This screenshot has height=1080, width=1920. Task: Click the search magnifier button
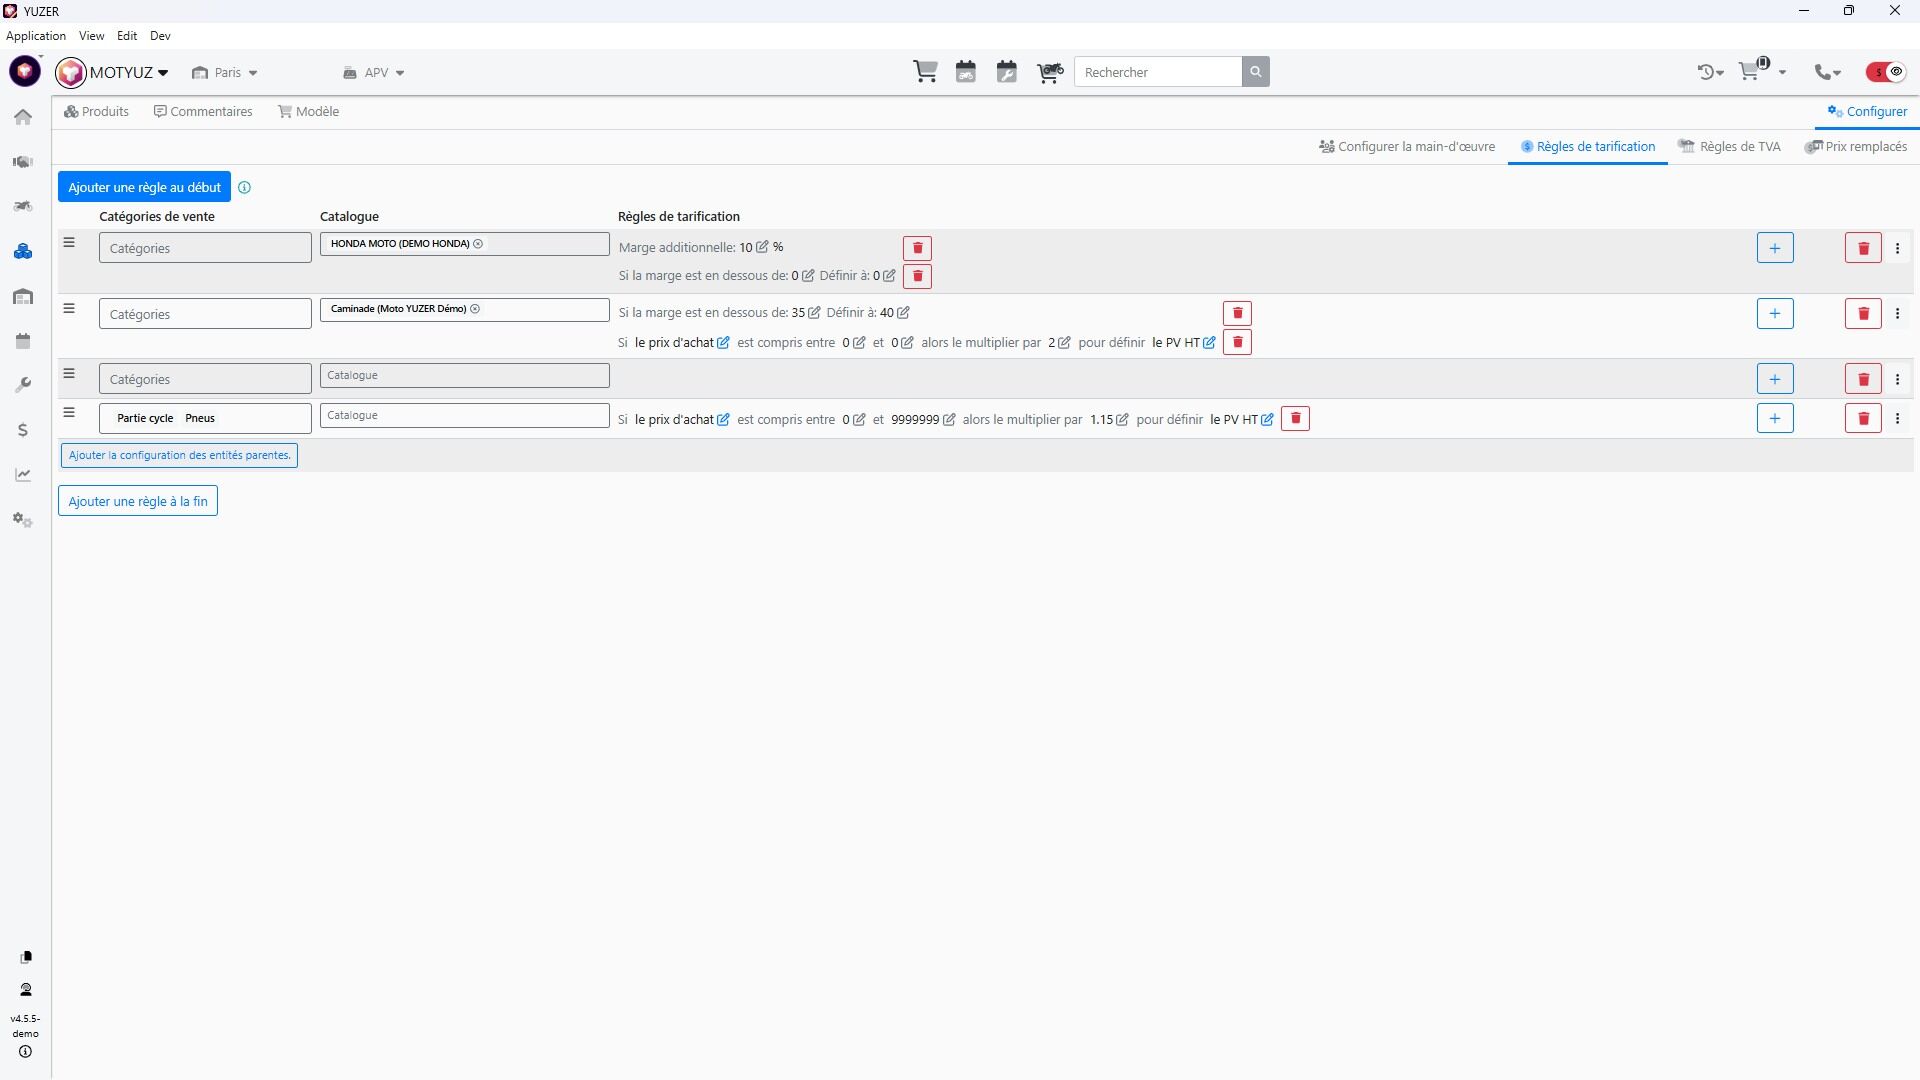click(x=1255, y=72)
